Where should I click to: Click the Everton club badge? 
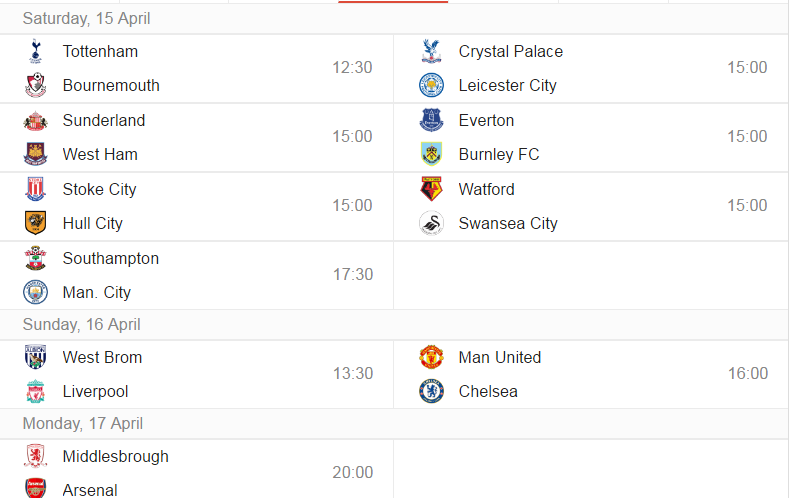click(x=431, y=120)
